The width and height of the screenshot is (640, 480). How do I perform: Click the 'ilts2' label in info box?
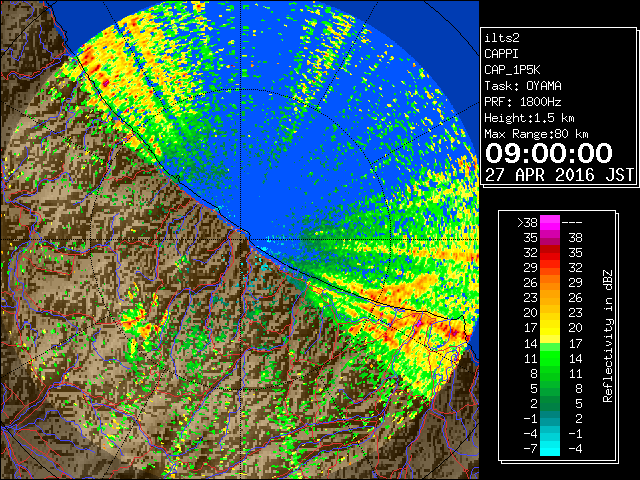[502, 38]
